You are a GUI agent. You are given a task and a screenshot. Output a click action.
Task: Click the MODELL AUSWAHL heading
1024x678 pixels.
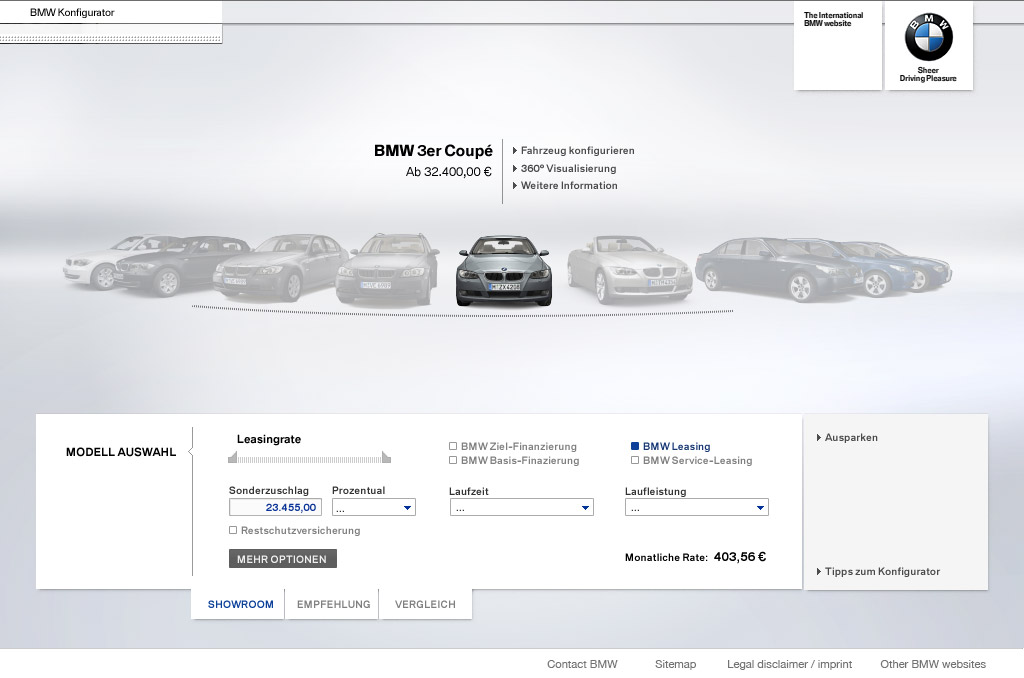point(121,452)
